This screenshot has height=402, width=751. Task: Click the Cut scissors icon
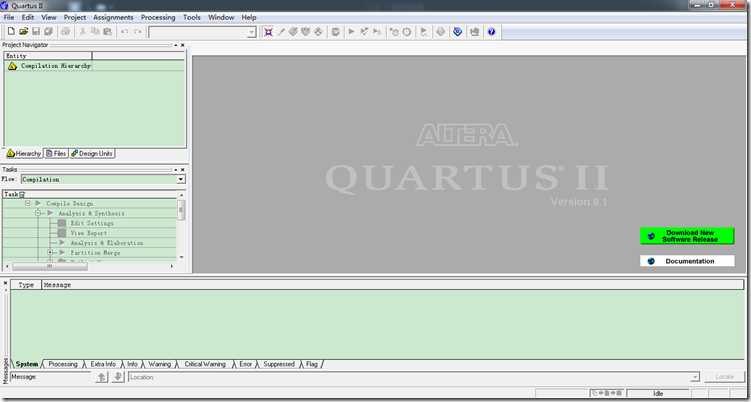click(x=82, y=32)
